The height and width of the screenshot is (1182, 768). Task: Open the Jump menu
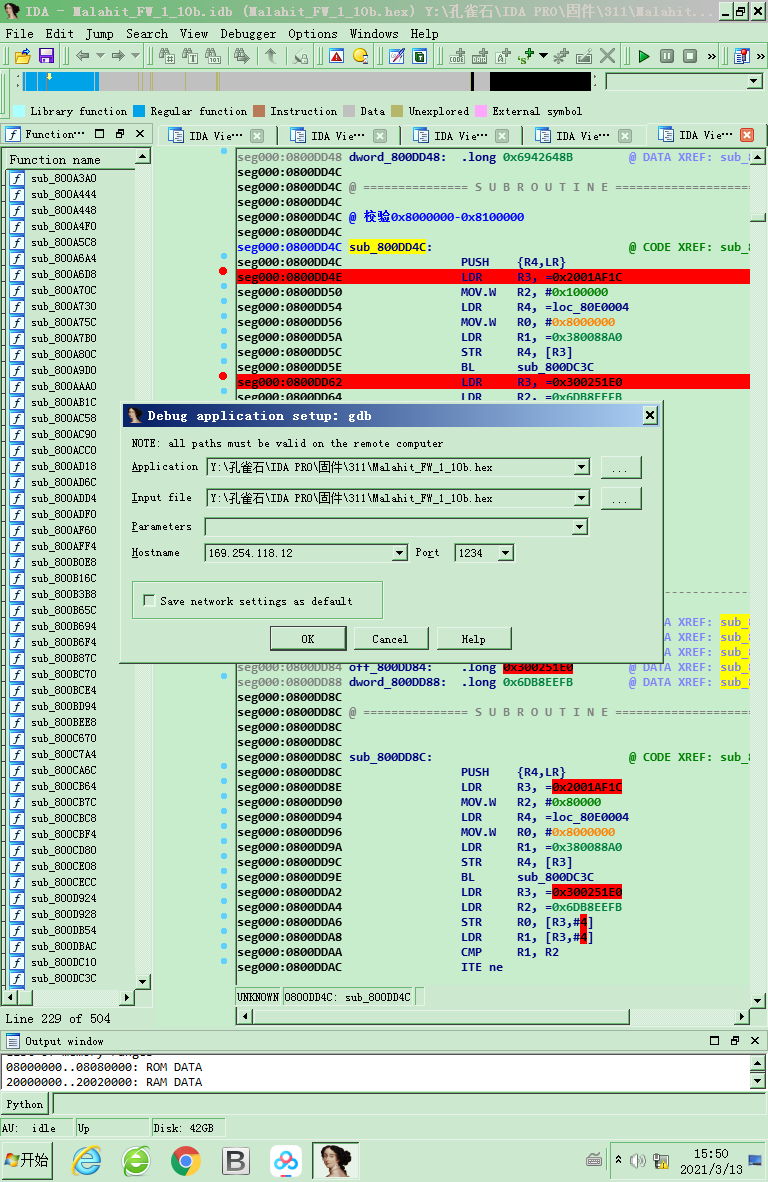point(99,34)
